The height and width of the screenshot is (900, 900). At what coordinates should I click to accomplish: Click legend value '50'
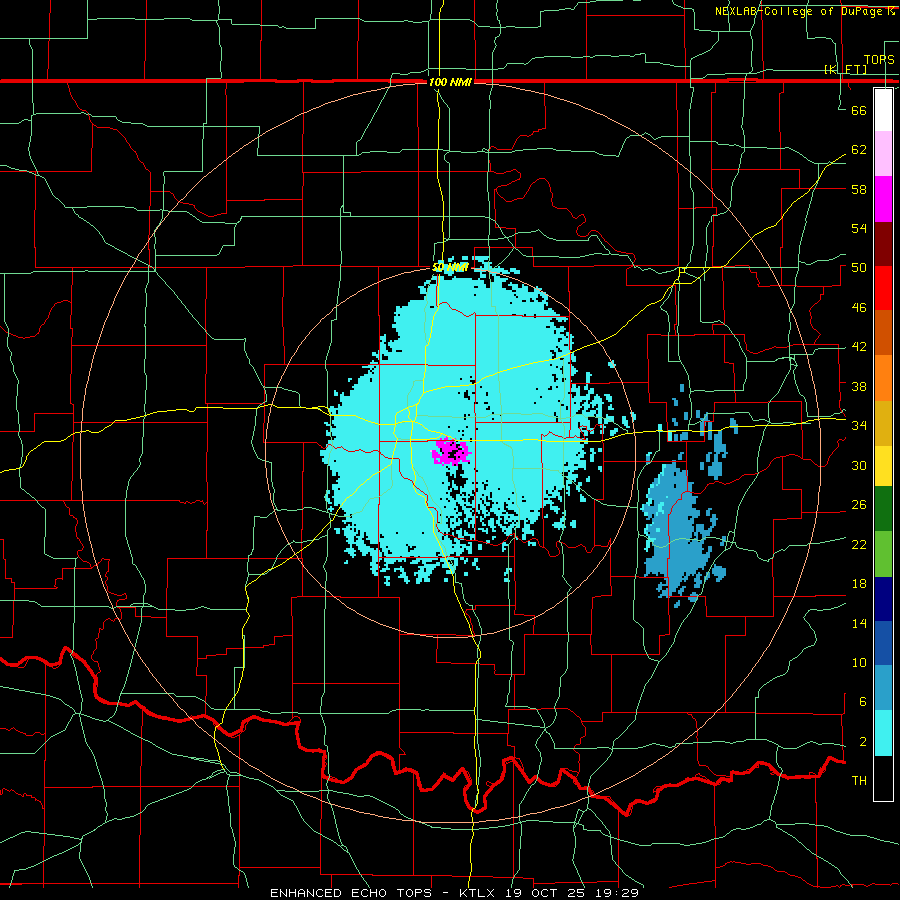(x=859, y=267)
